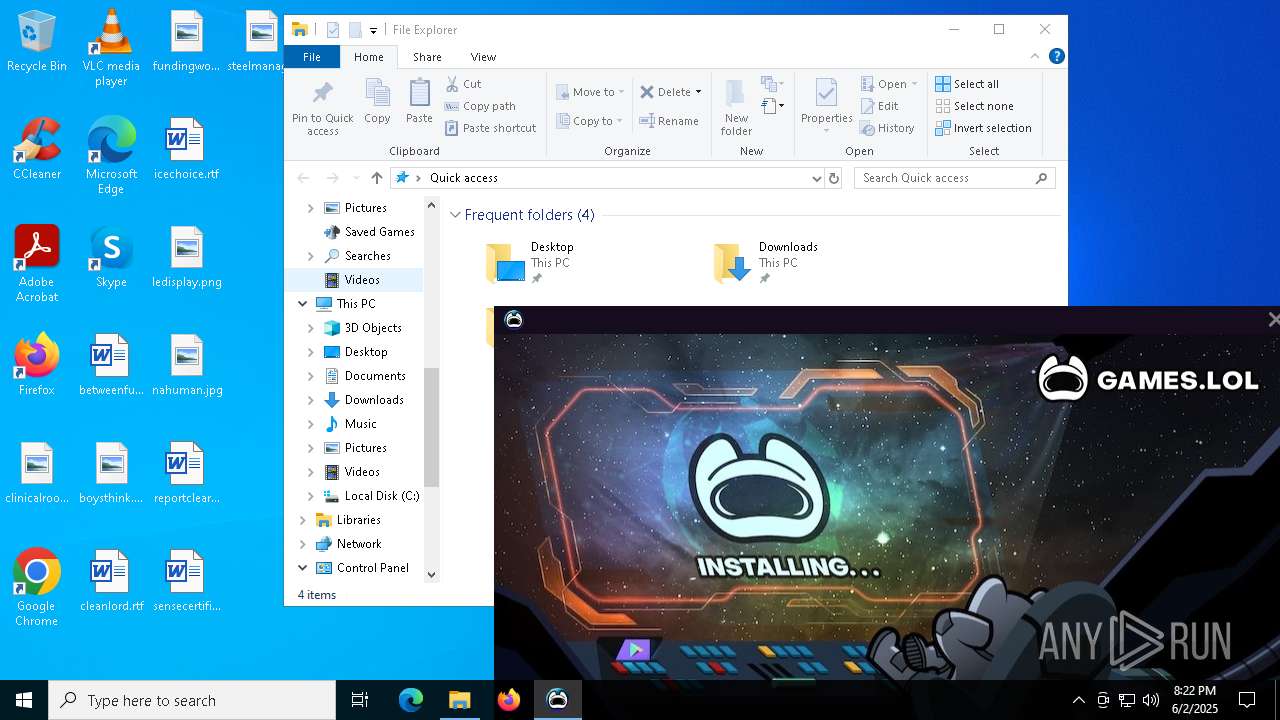The height and width of the screenshot is (720, 1280).
Task: Click Copy path in Clipboard group
Action: click(x=480, y=106)
